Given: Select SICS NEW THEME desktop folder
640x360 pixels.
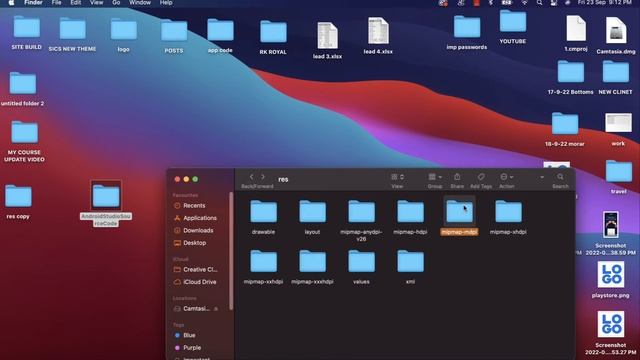Looking at the screenshot, I should click(73, 28).
